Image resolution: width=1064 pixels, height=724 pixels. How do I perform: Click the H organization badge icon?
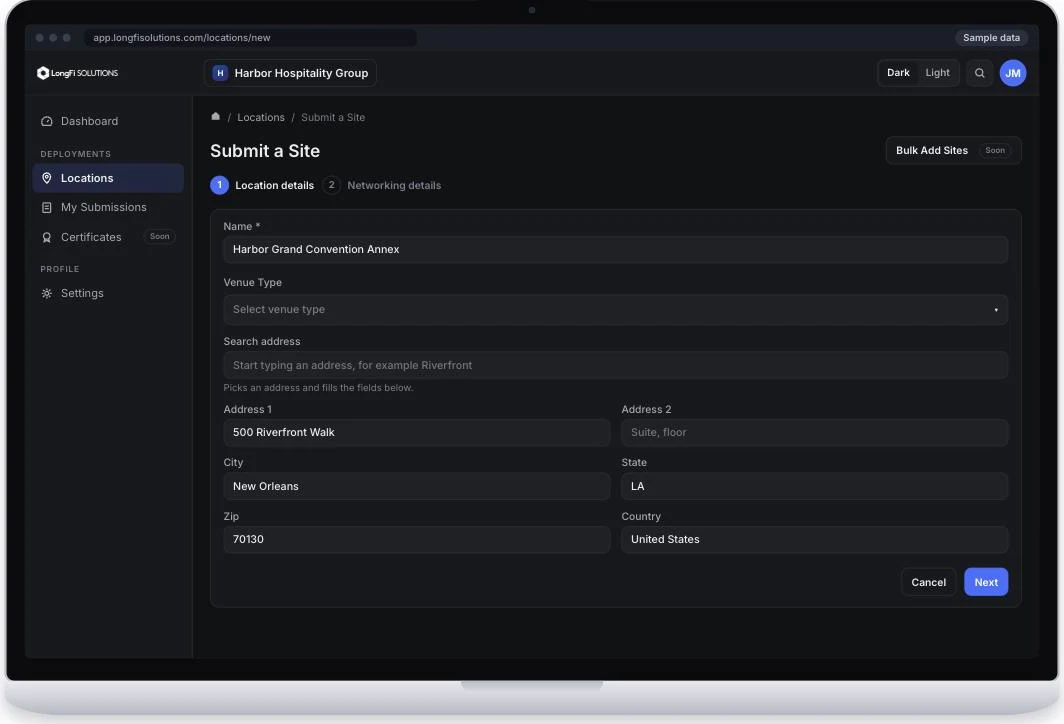(x=220, y=73)
